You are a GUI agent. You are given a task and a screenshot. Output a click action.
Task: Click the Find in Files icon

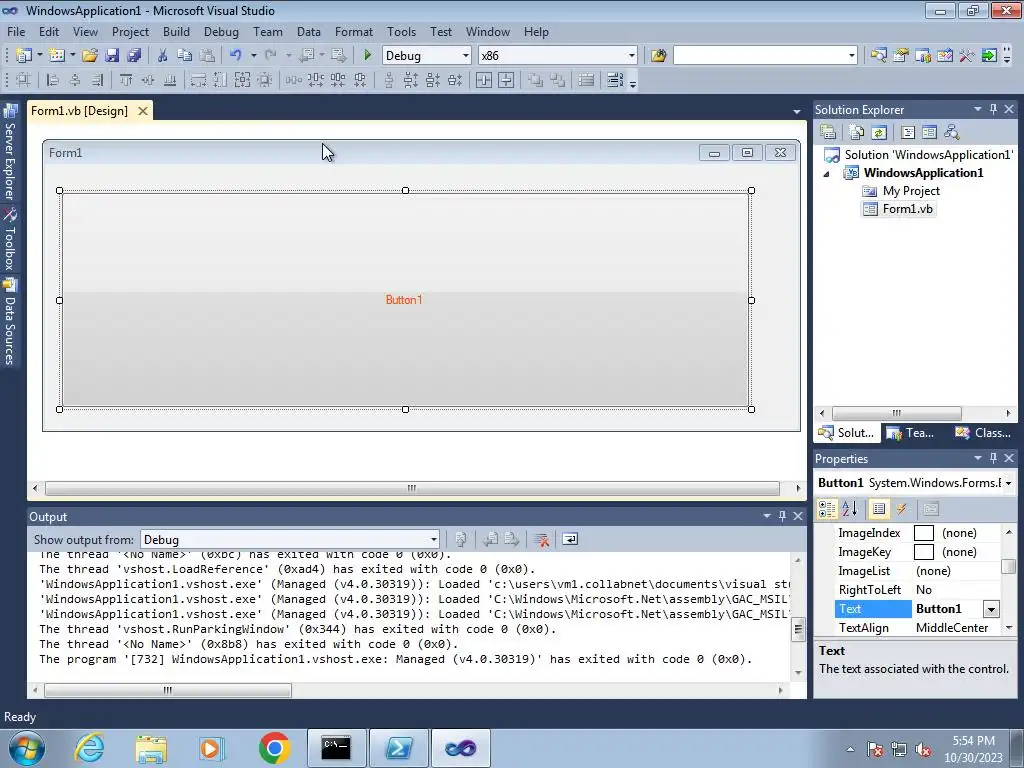(658, 56)
